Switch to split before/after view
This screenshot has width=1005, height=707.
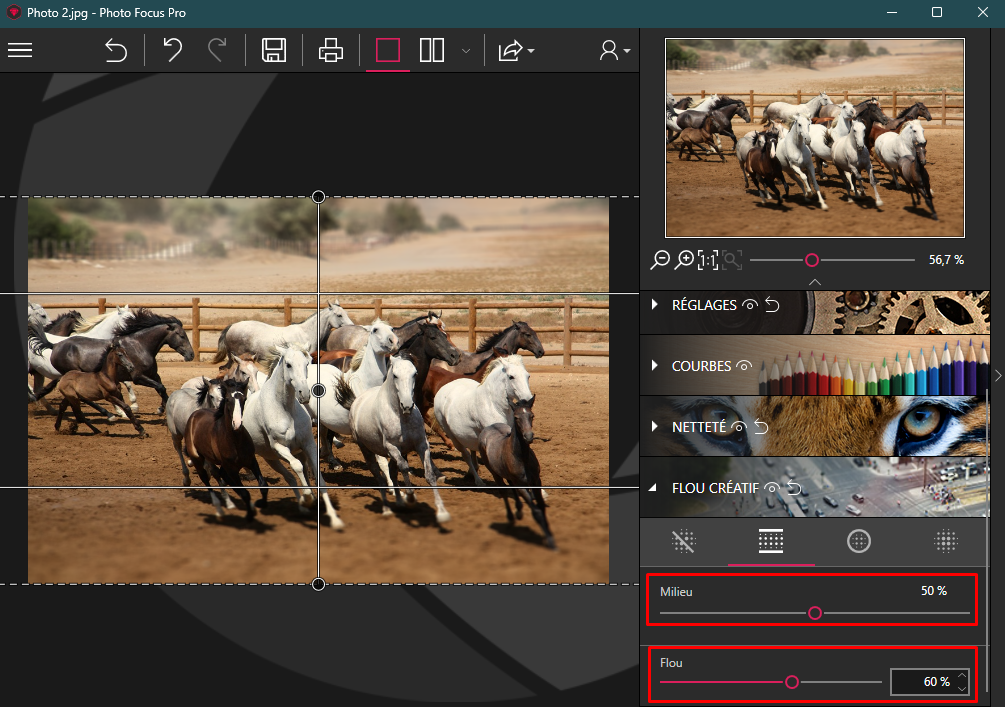tap(432, 50)
